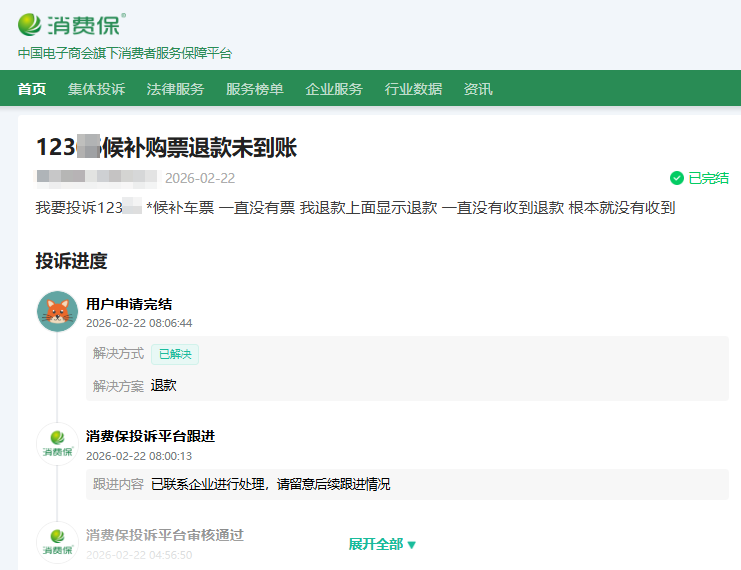
Task: Click the 已解决 status tag
Action: pos(175,354)
